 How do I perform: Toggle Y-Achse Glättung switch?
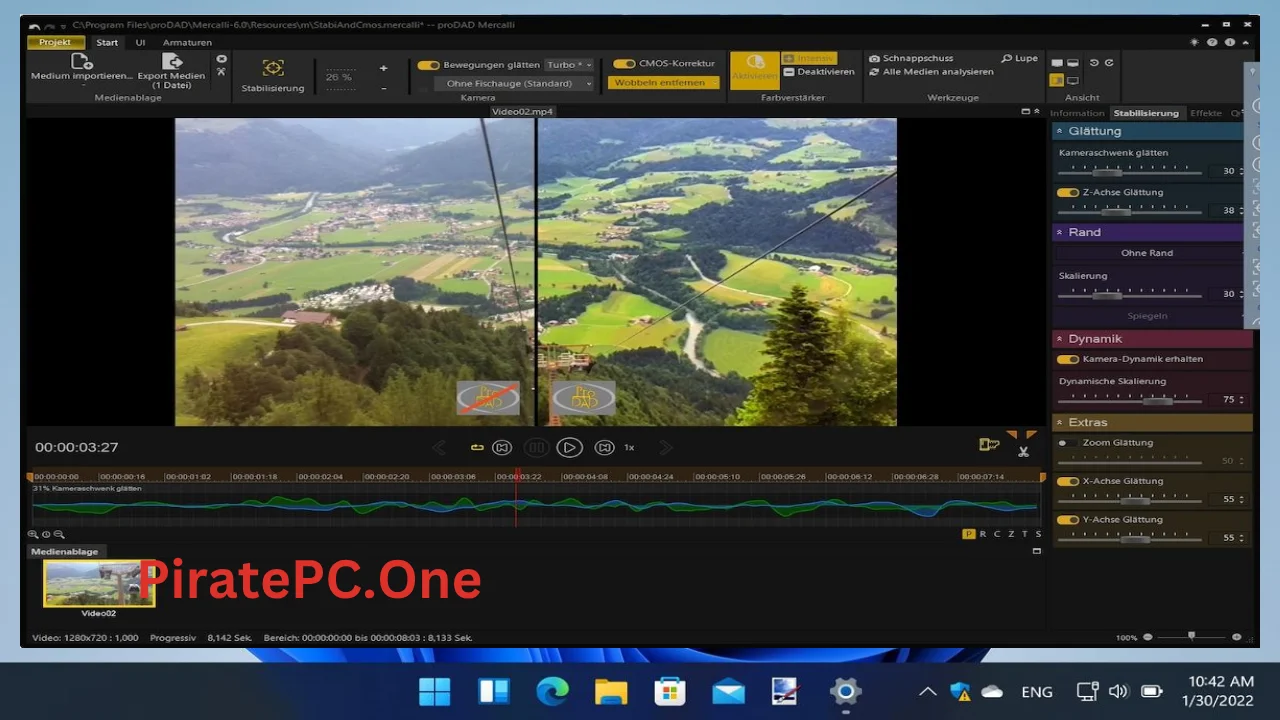[x=1068, y=520]
